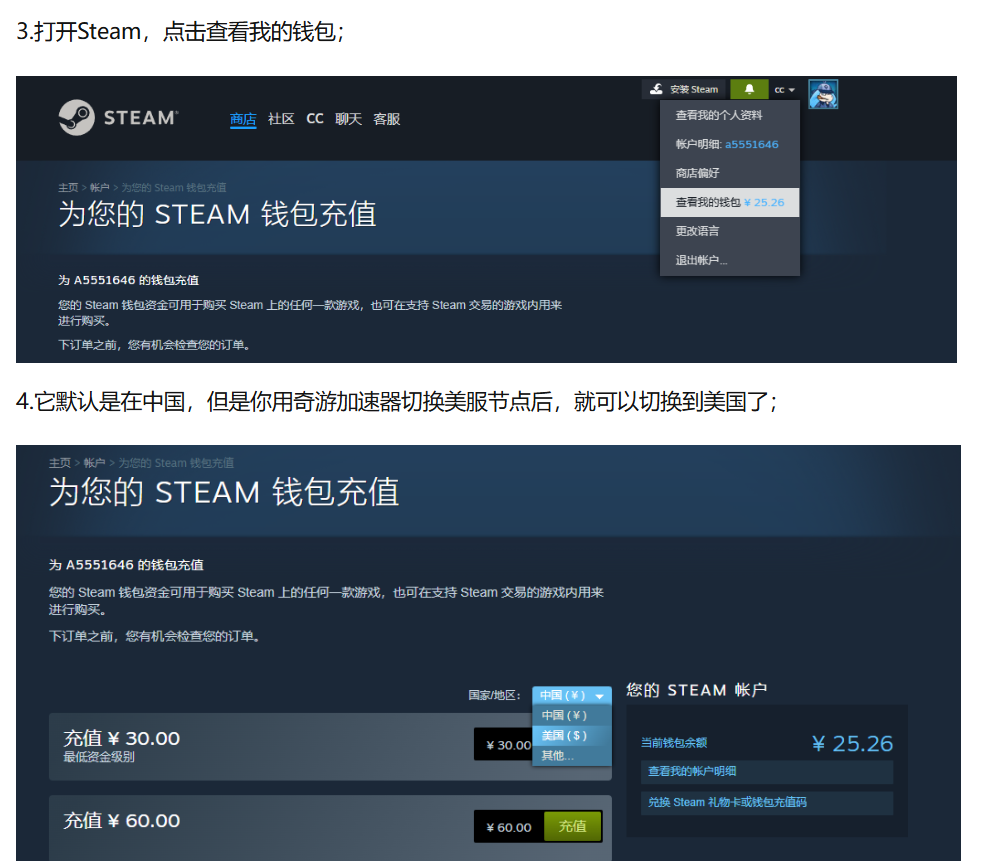Go to the 社区 navigation item
Image resolution: width=985 pixels, height=866 pixels.
[x=281, y=119]
